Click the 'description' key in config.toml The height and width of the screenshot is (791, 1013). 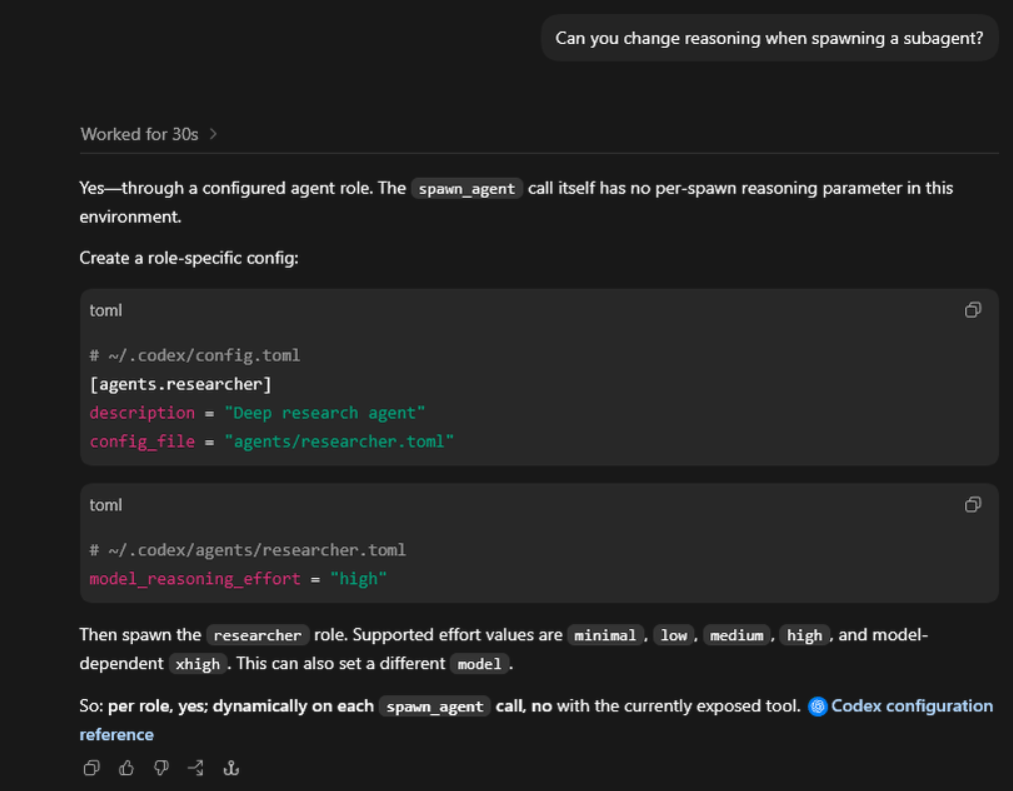pos(142,413)
